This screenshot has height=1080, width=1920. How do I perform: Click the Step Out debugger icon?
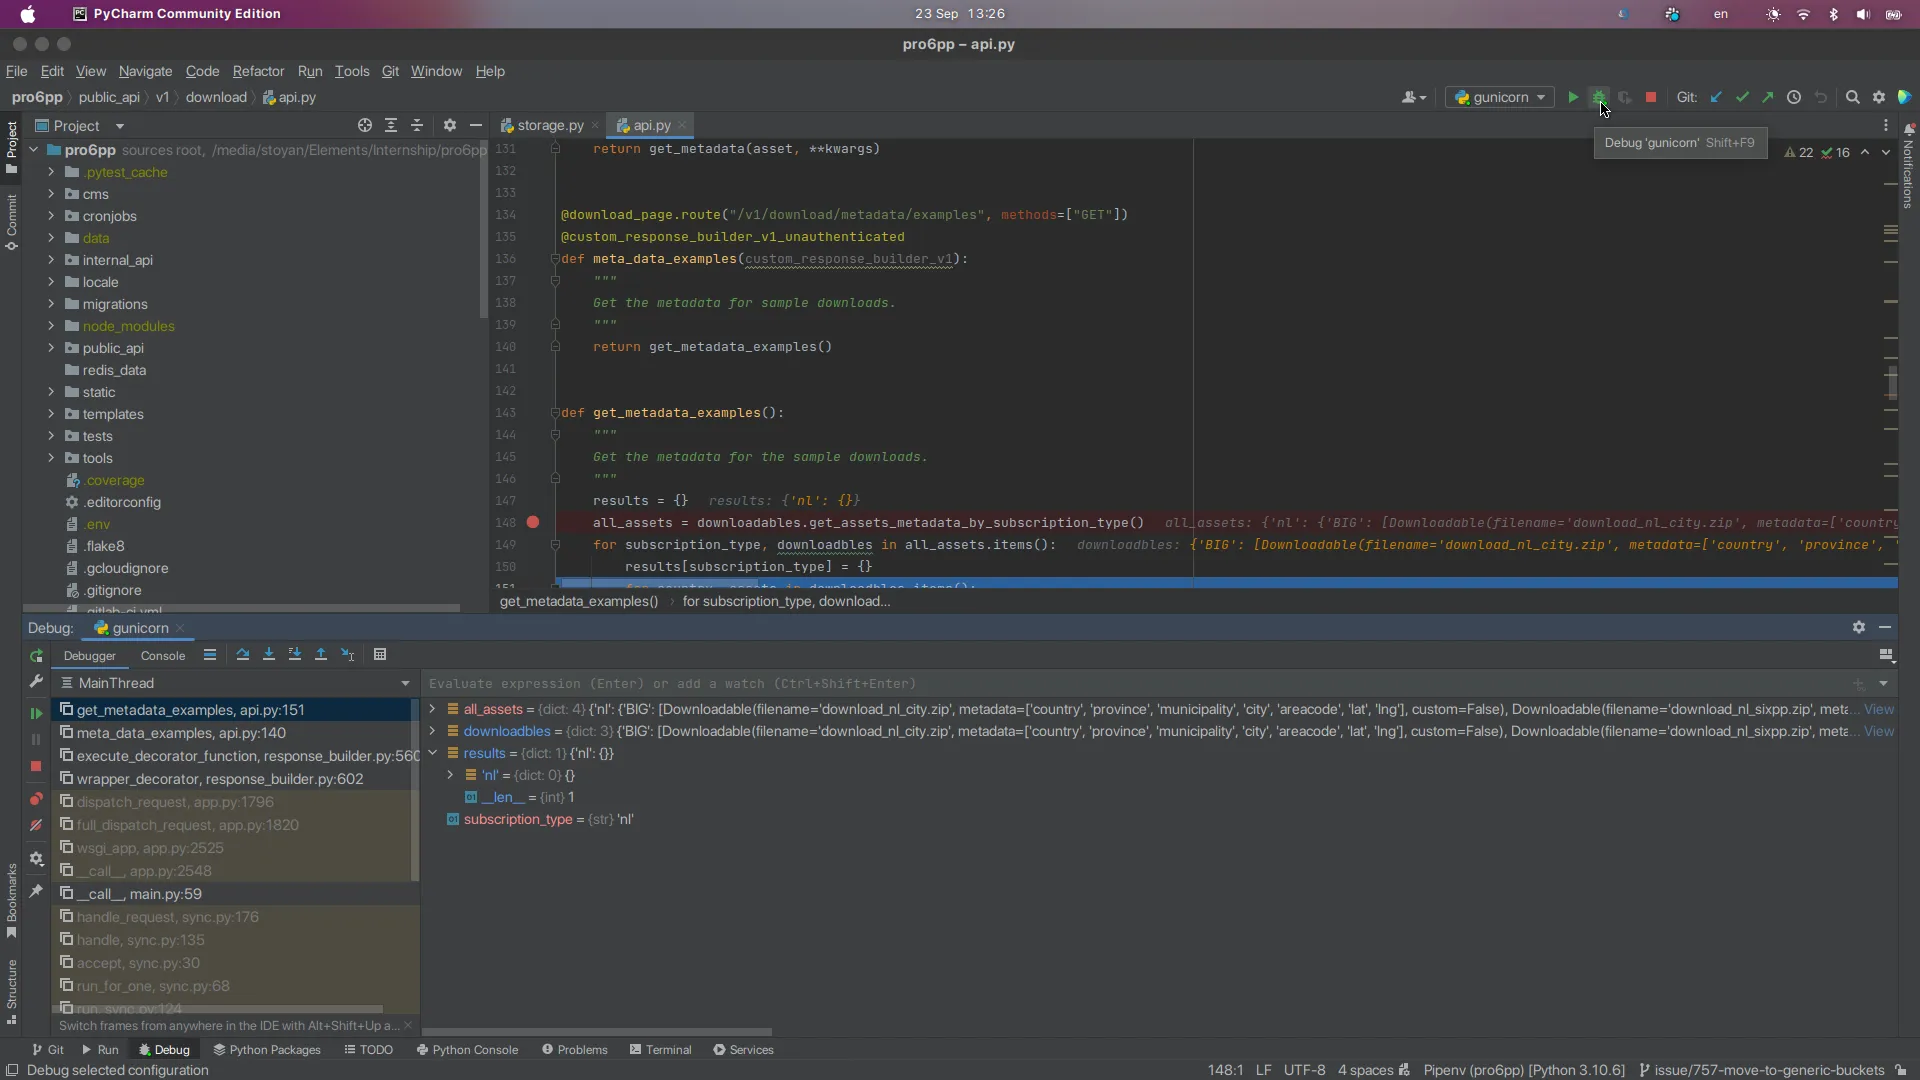[x=321, y=655]
